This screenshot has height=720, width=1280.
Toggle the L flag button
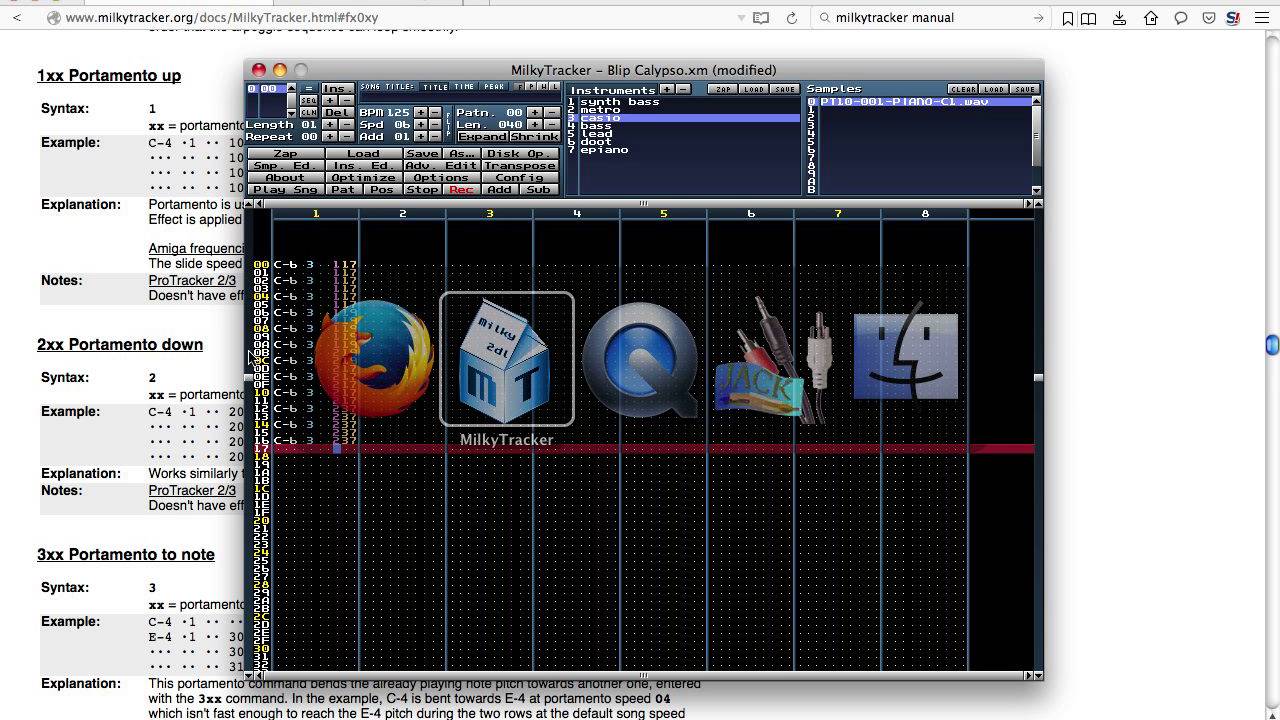point(554,87)
